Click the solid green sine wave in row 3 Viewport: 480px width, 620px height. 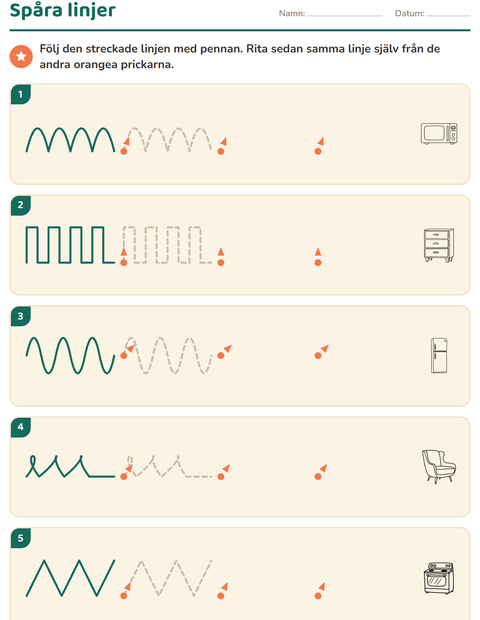70,355
